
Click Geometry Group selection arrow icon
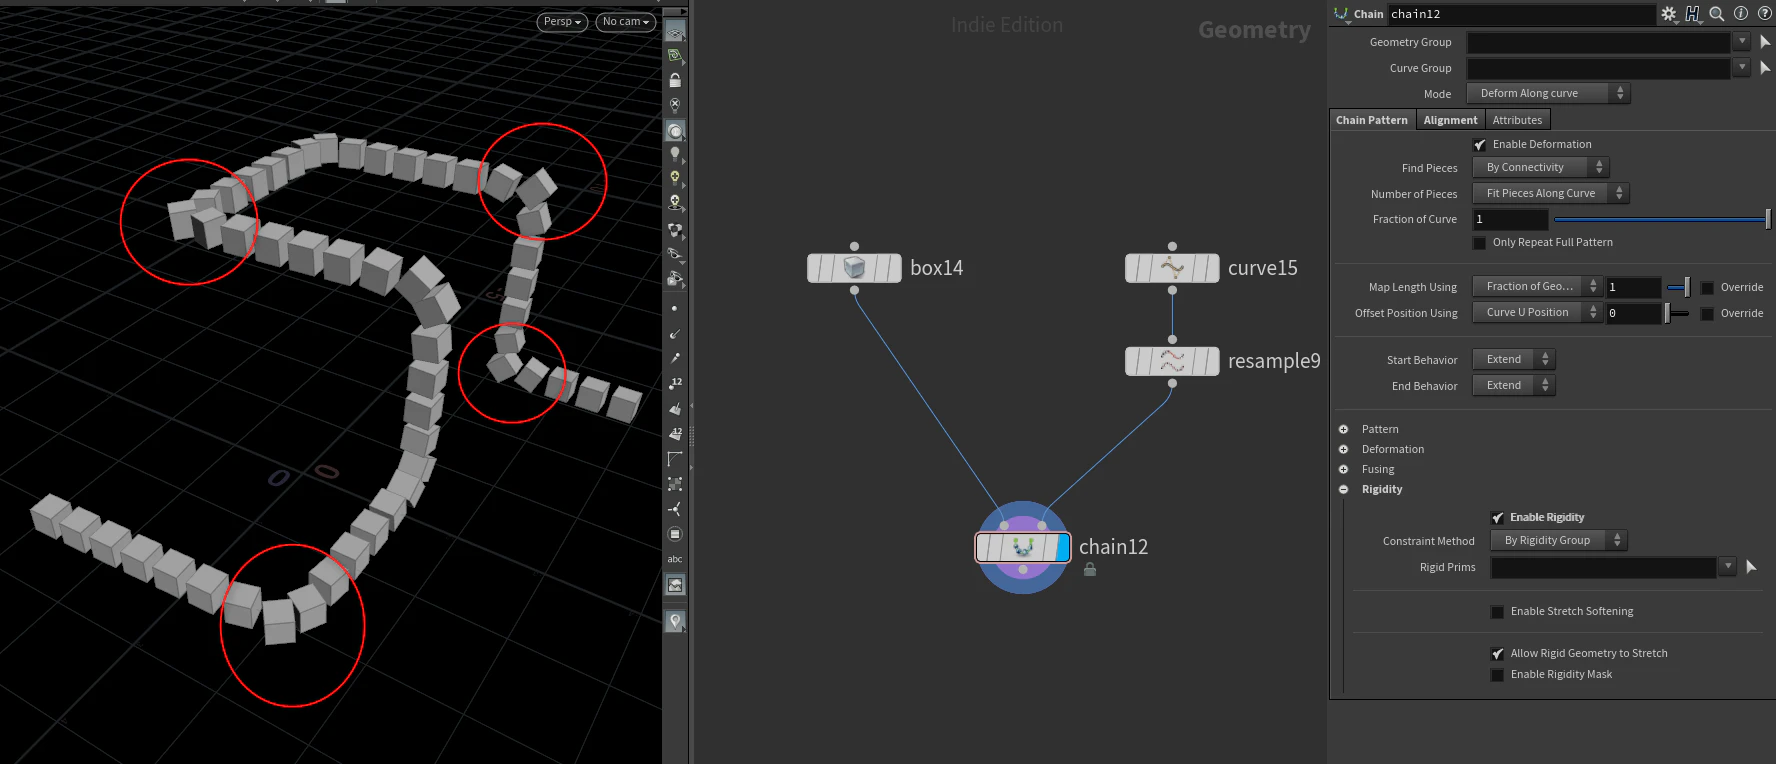(x=1765, y=42)
